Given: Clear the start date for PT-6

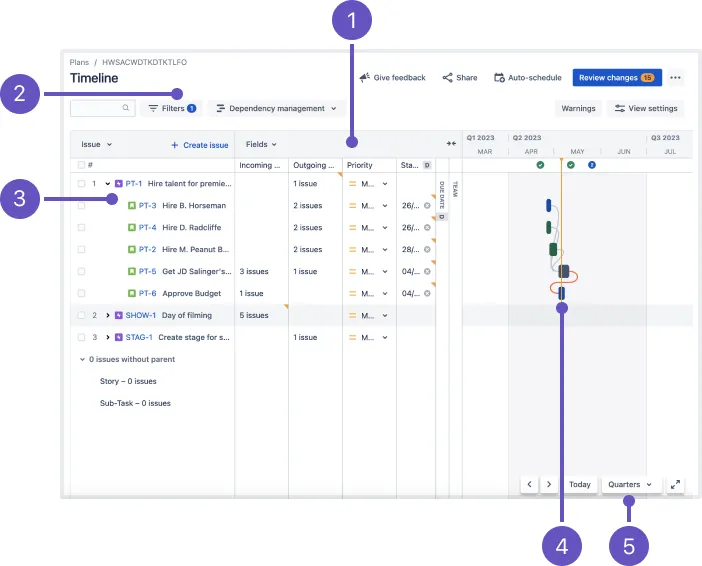Looking at the screenshot, I should [x=427, y=293].
